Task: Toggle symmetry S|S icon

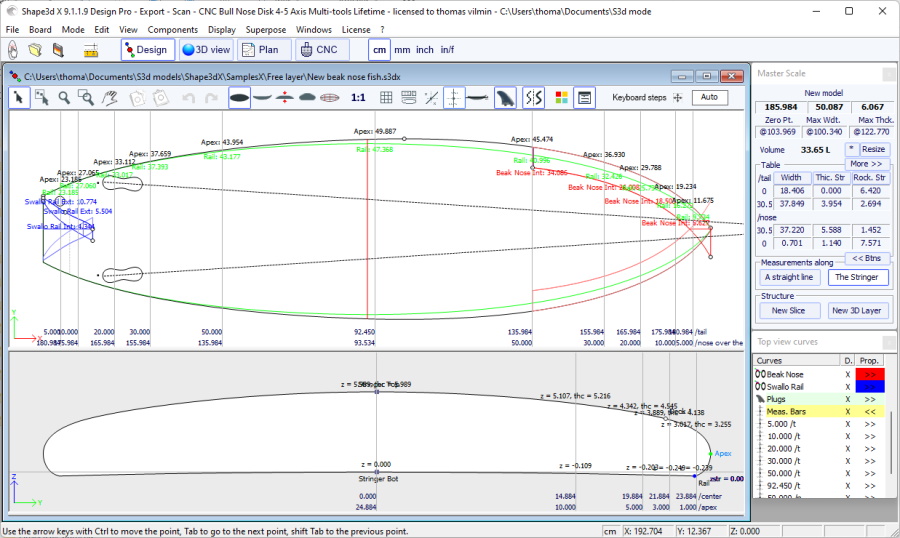Action: point(533,97)
